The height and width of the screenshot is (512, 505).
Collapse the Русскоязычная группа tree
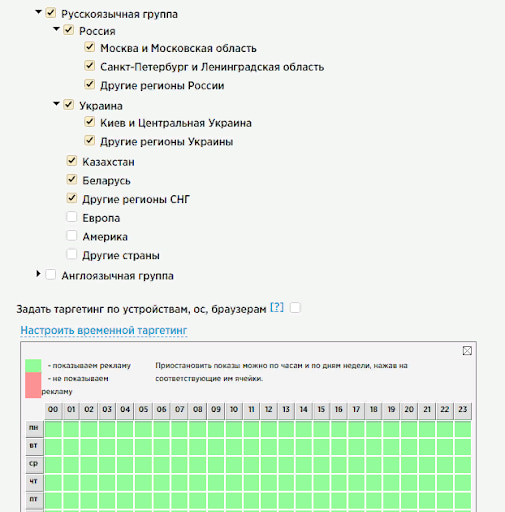tap(38, 12)
